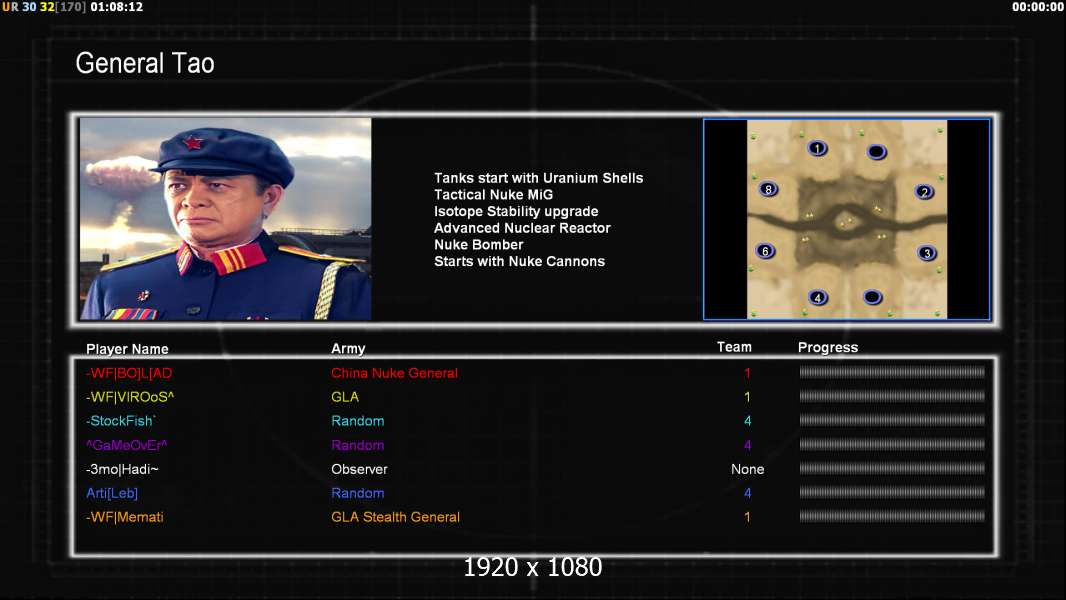Click start position 3 on the minimap

pos(927,253)
